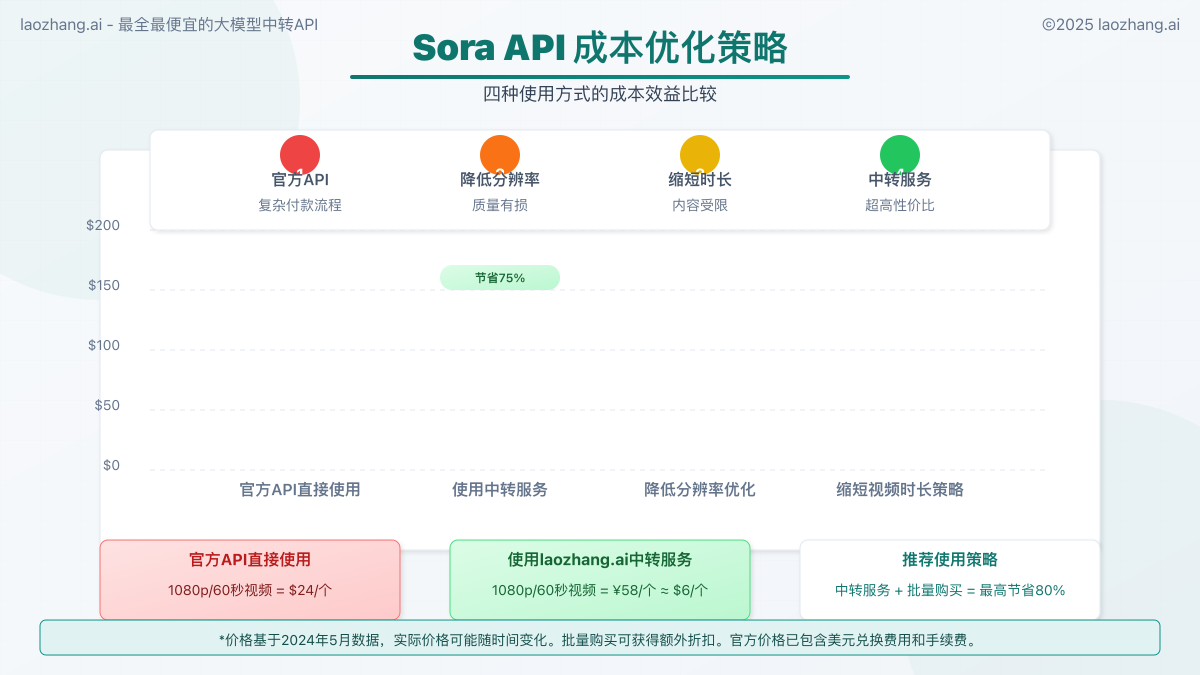Click the 复杂付款流程 caption

pos(300,205)
